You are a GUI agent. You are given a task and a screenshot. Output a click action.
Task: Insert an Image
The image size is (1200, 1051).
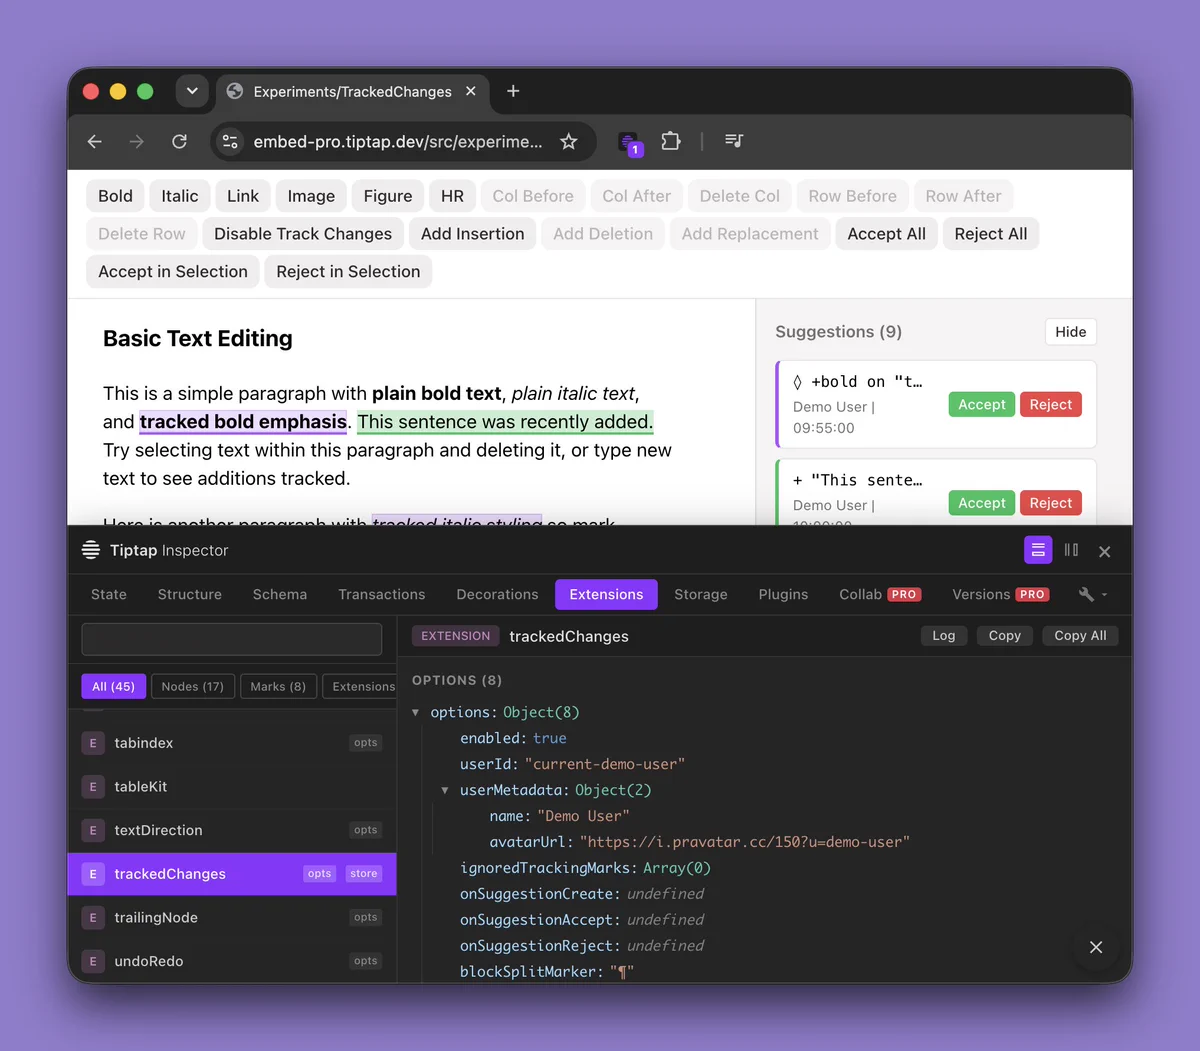pos(311,196)
